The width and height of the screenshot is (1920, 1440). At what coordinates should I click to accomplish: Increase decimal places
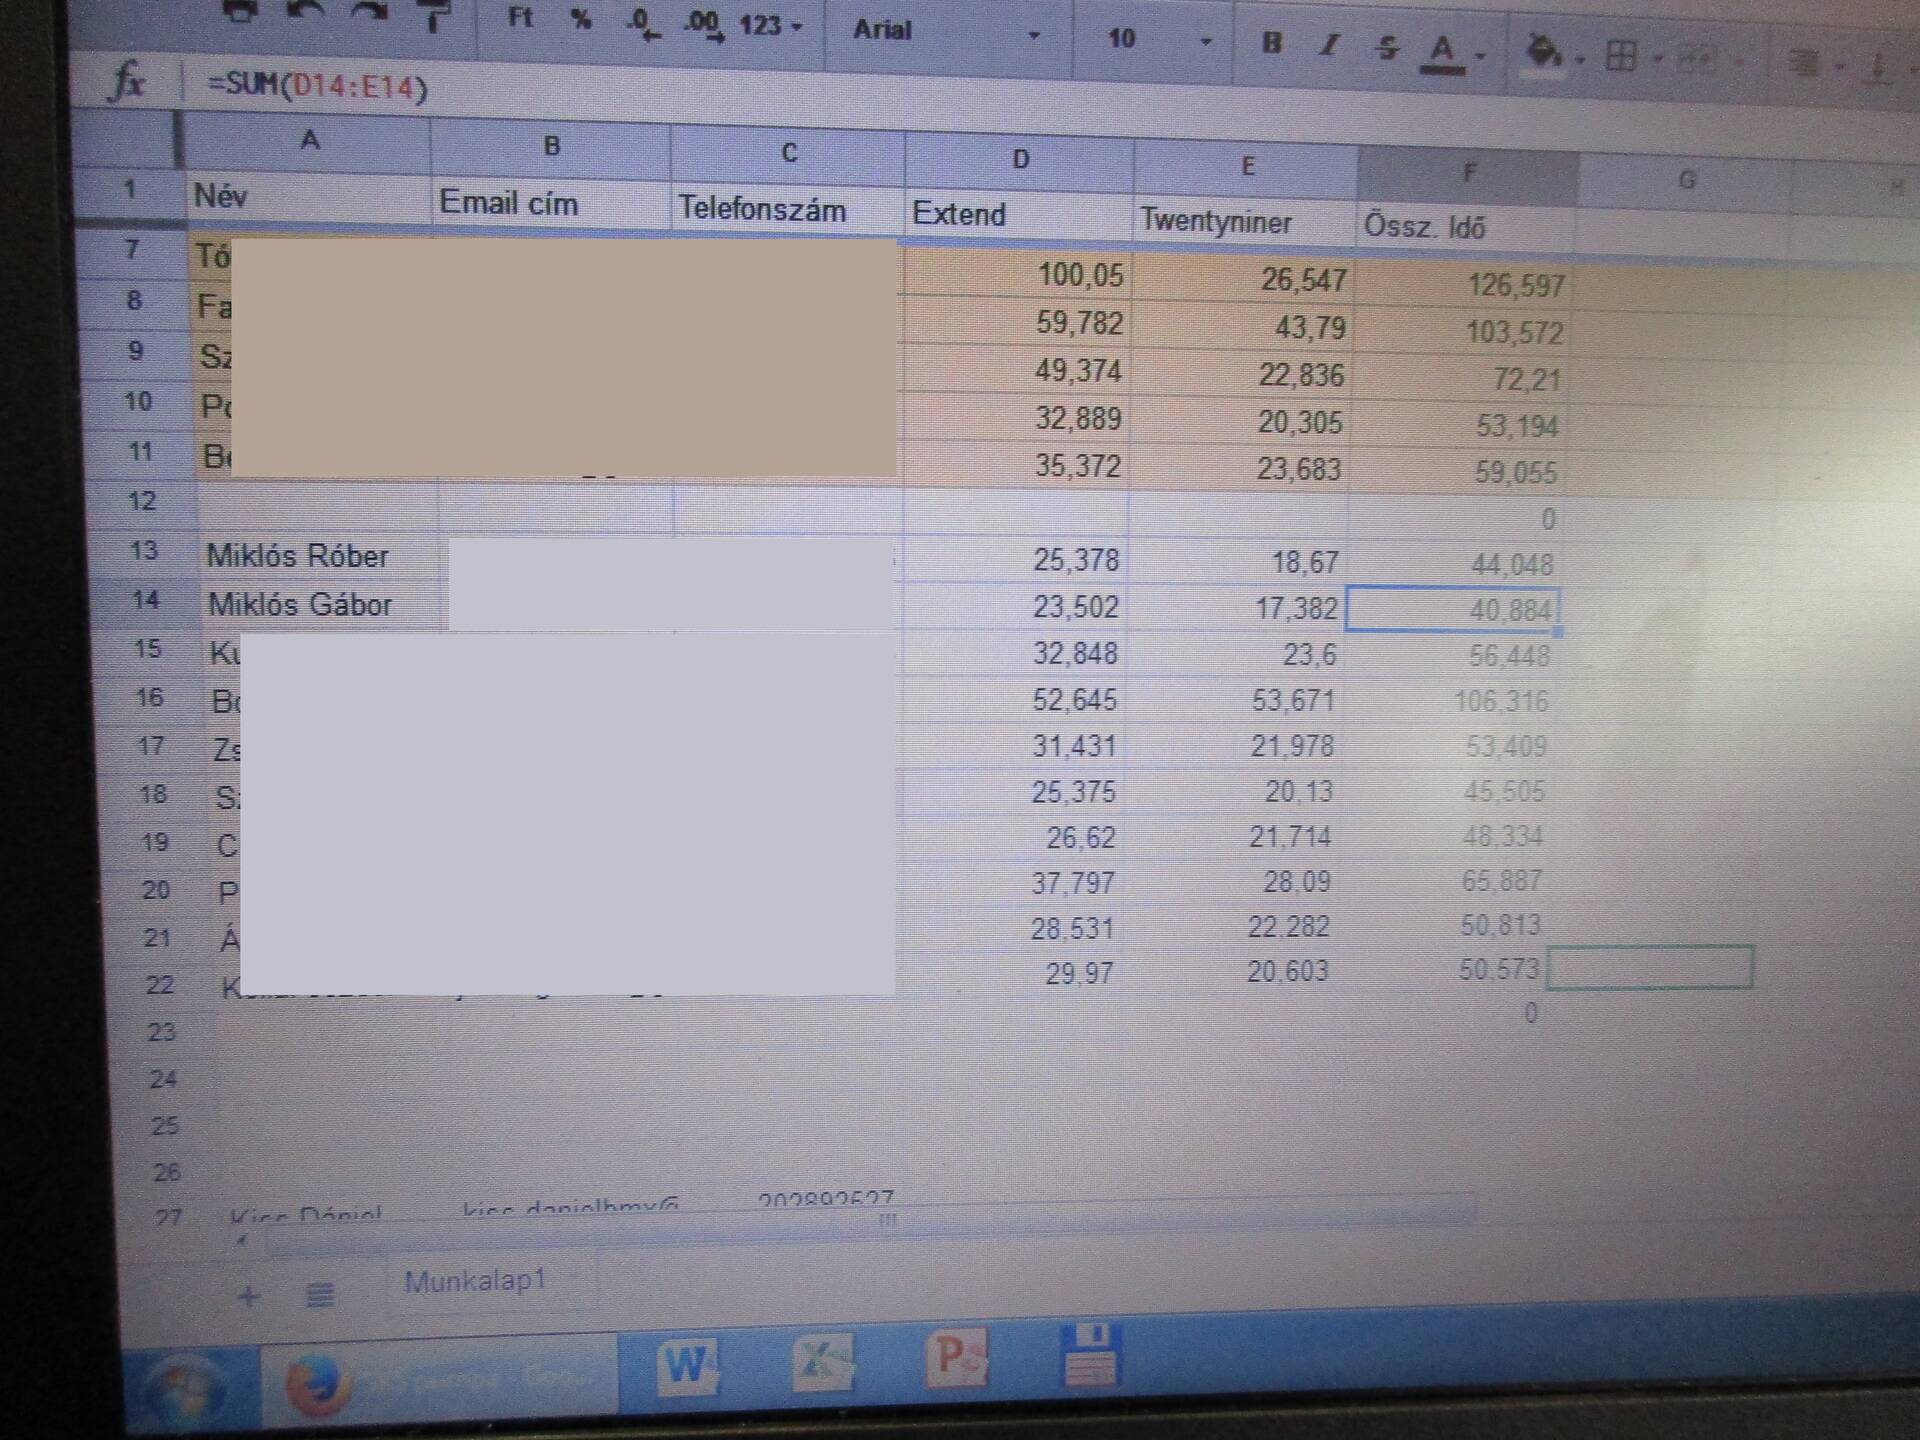point(702,23)
